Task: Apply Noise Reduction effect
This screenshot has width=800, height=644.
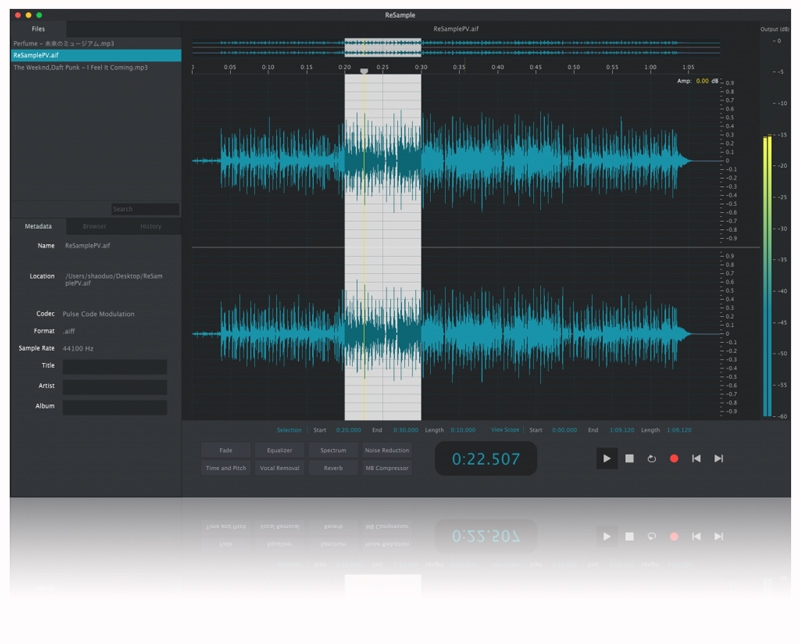Action: 387,451
